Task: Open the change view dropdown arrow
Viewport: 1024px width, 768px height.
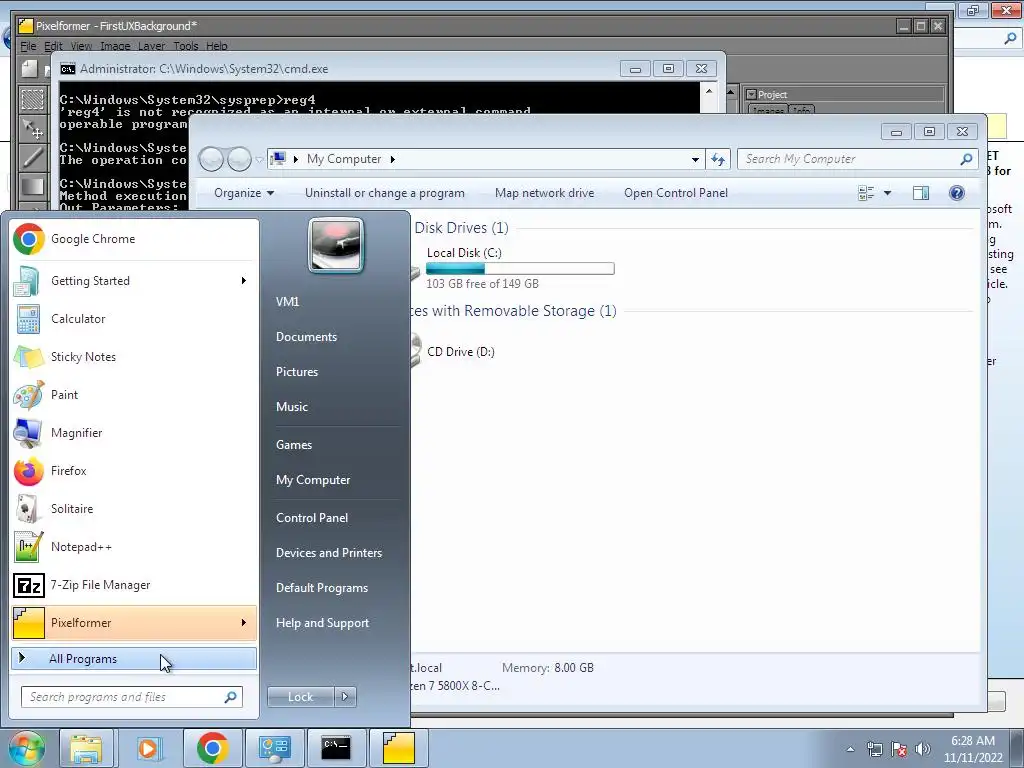Action: 888,193
